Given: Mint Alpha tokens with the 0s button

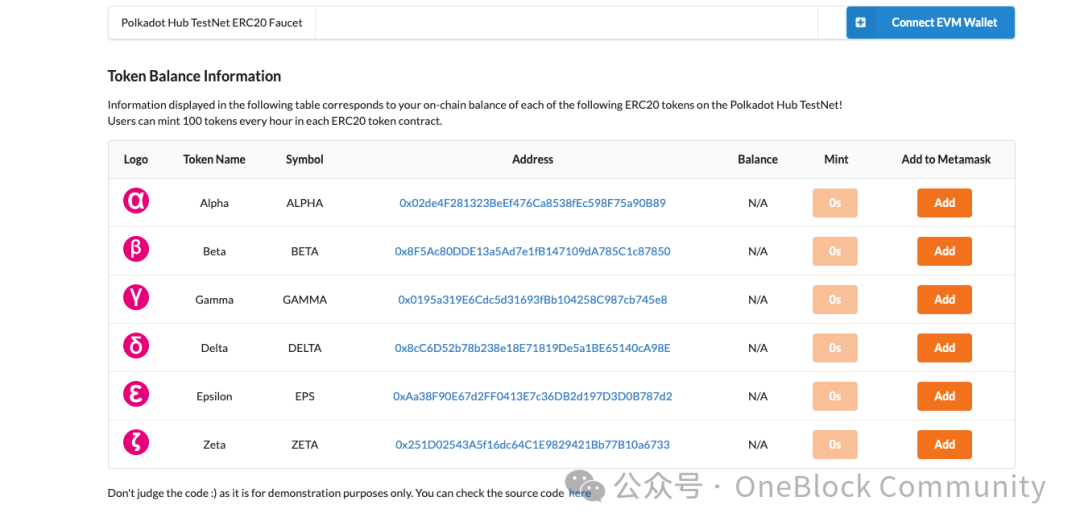Looking at the screenshot, I should point(835,203).
